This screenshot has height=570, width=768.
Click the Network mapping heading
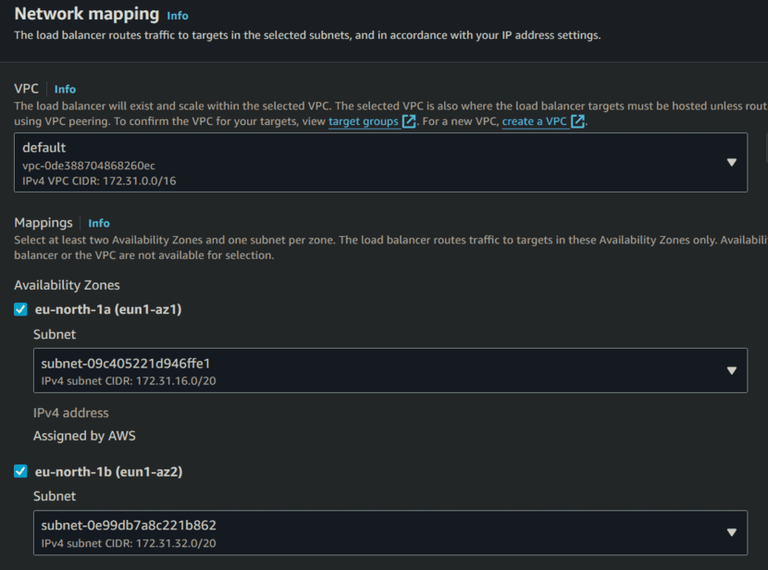coord(86,15)
